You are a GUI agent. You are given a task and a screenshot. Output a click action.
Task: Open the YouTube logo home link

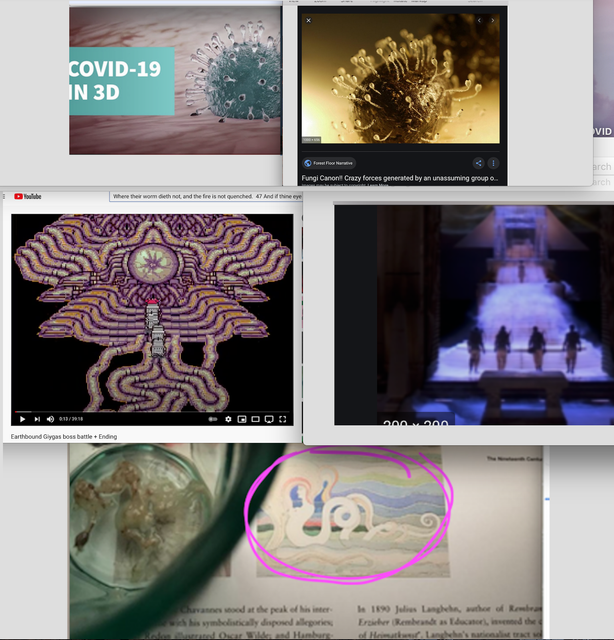pos(28,197)
